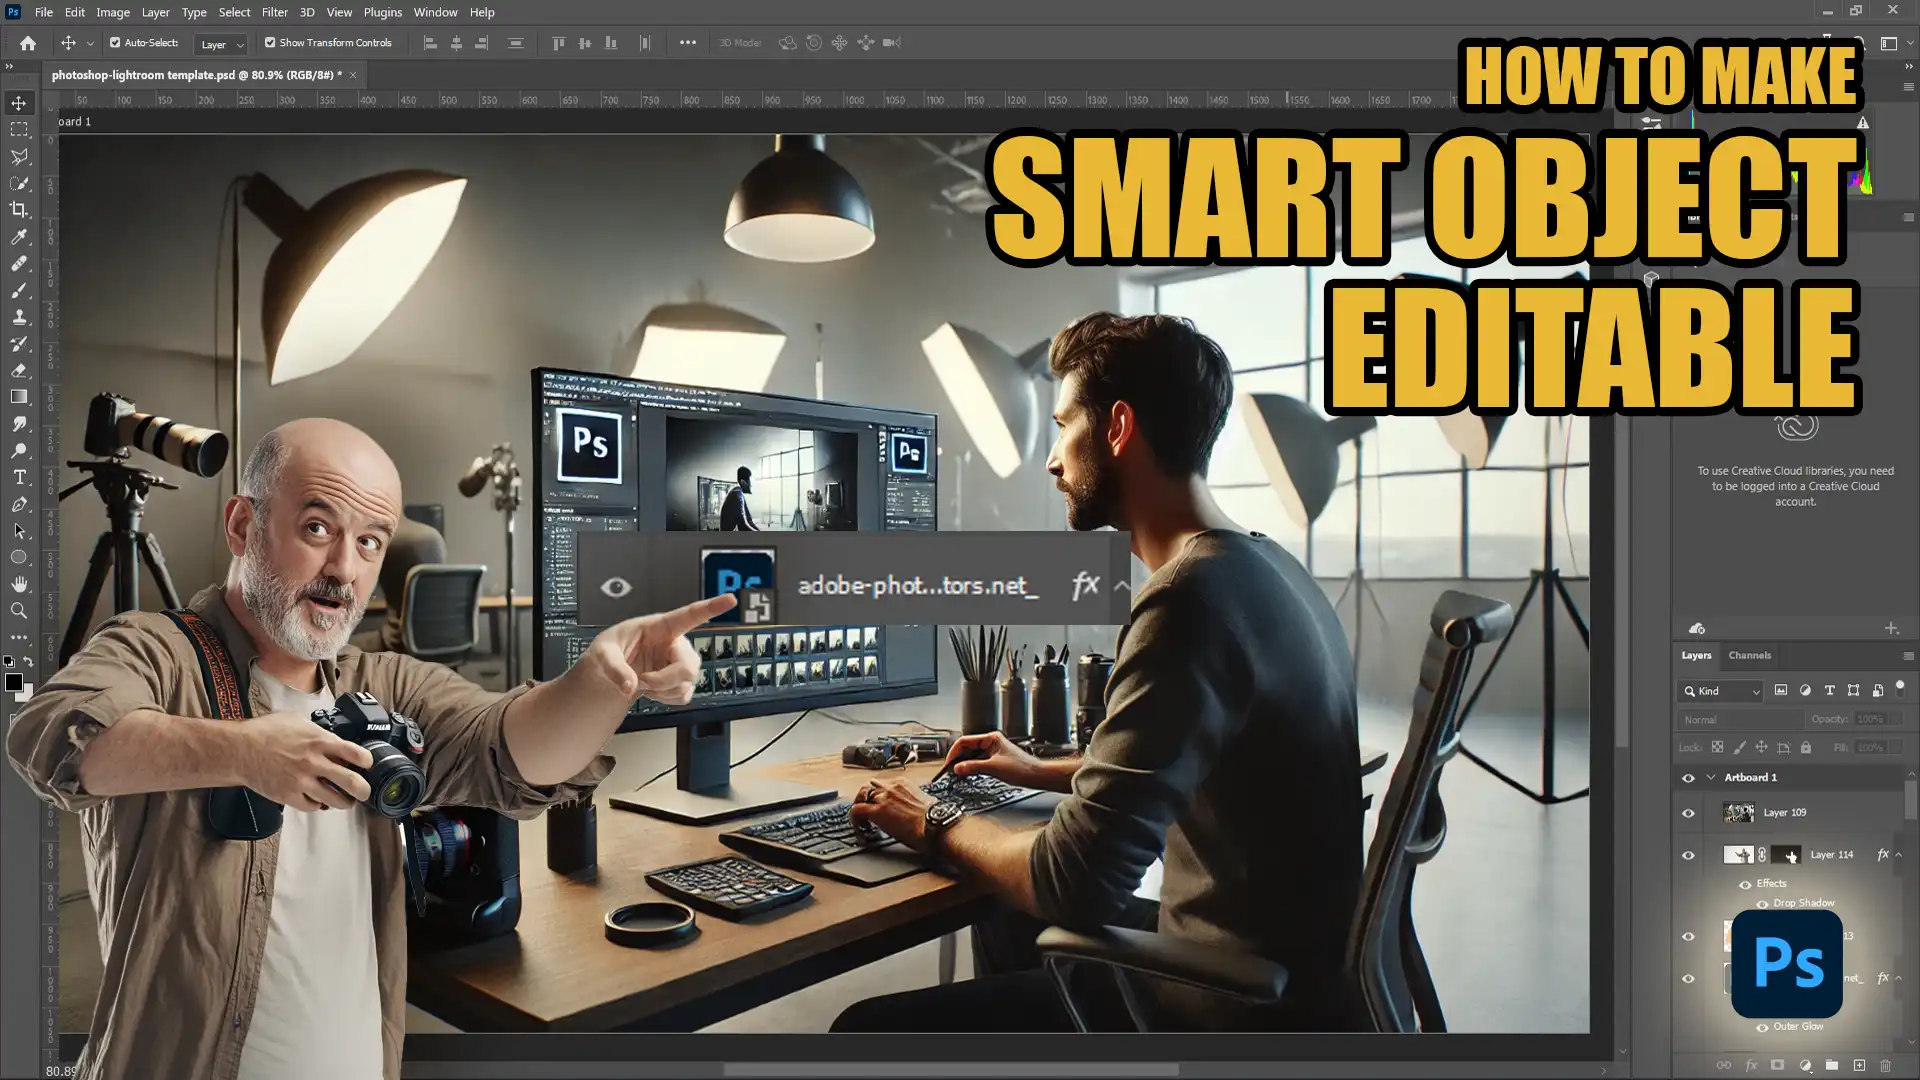Select the Healing Brush tool
This screenshot has width=1920, height=1080.
(x=19, y=264)
